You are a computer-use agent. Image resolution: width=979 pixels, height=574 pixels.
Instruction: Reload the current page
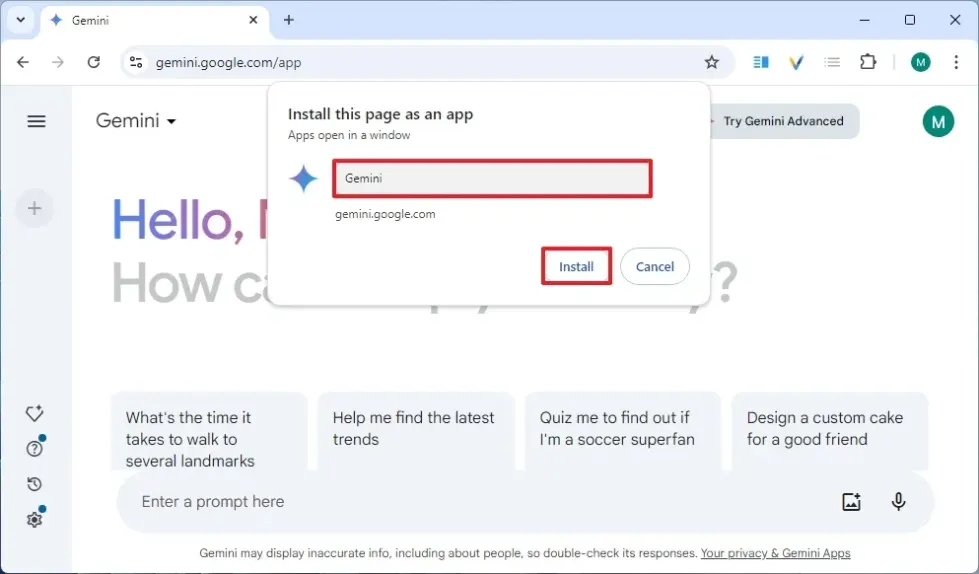click(94, 62)
